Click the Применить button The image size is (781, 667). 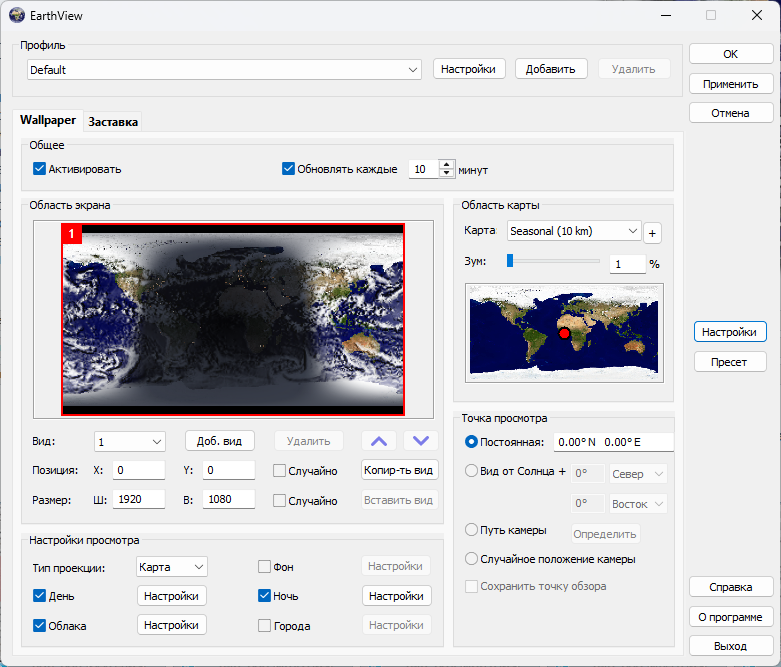point(730,84)
